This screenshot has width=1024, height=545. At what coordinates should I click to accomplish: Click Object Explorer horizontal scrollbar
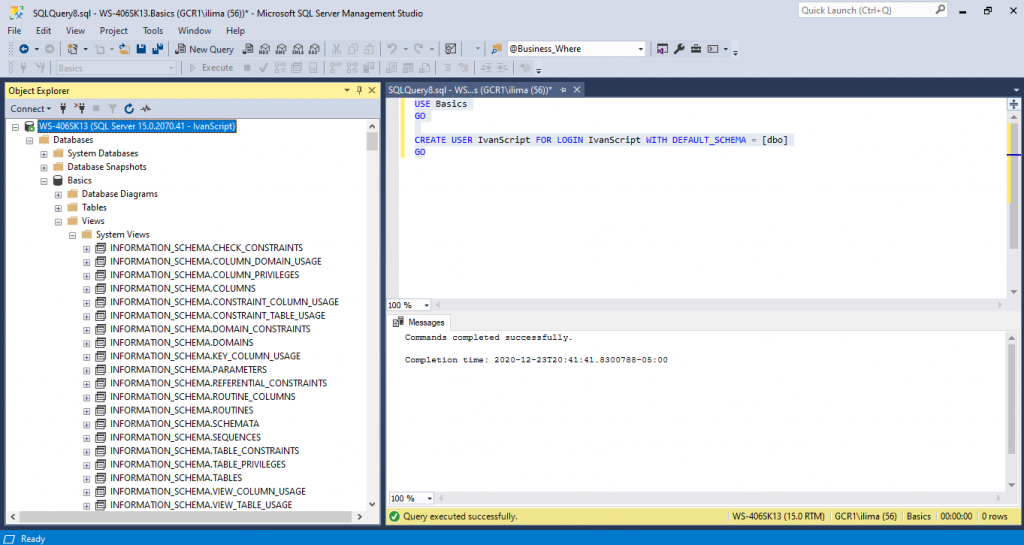[186, 516]
